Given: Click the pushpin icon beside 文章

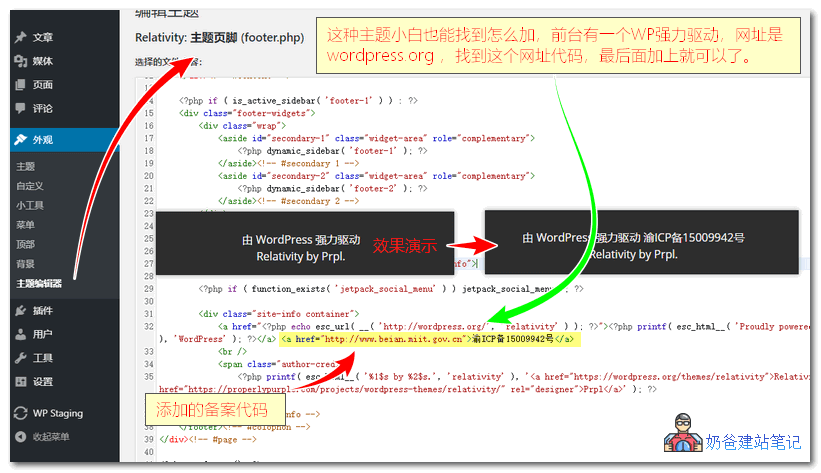Looking at the screenshot, I should coord(20,37).
